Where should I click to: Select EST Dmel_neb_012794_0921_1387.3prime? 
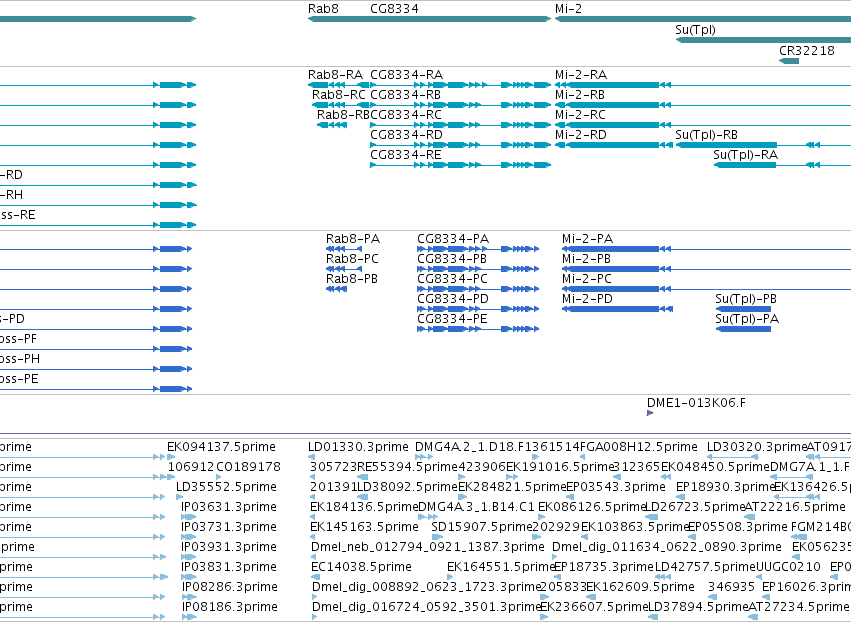[428, 547]
